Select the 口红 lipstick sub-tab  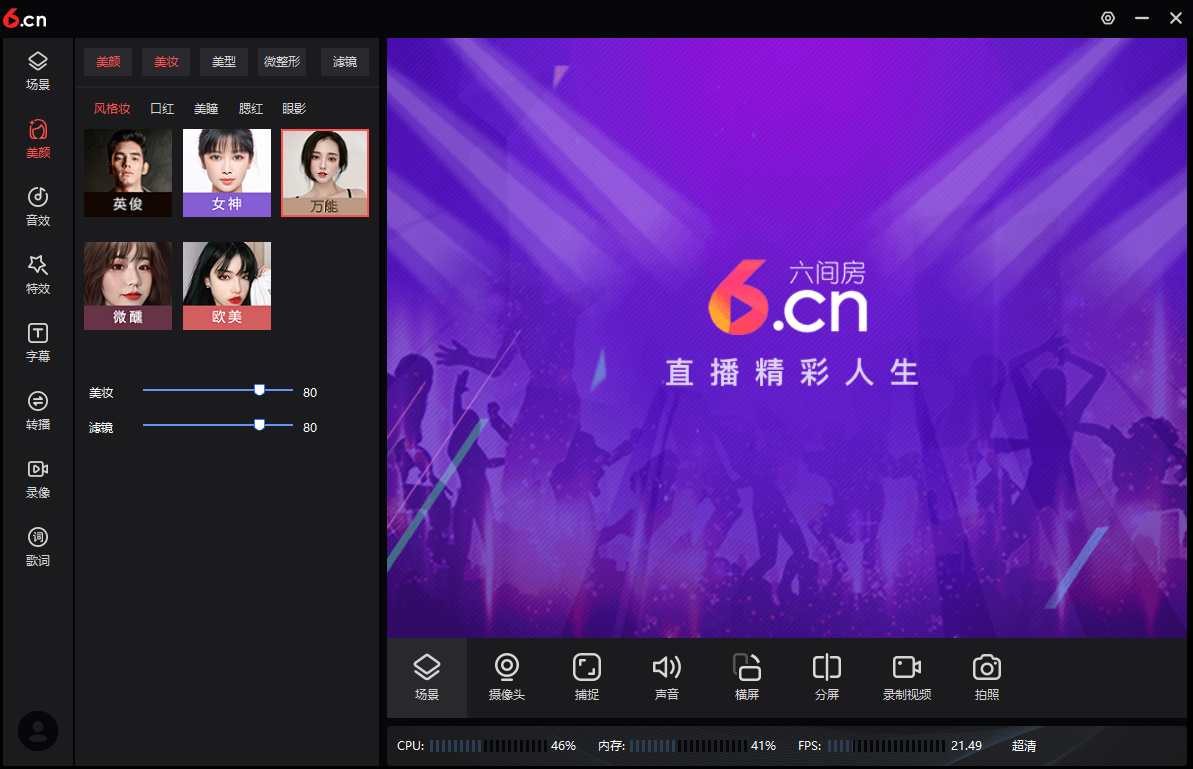click(162, 109)
